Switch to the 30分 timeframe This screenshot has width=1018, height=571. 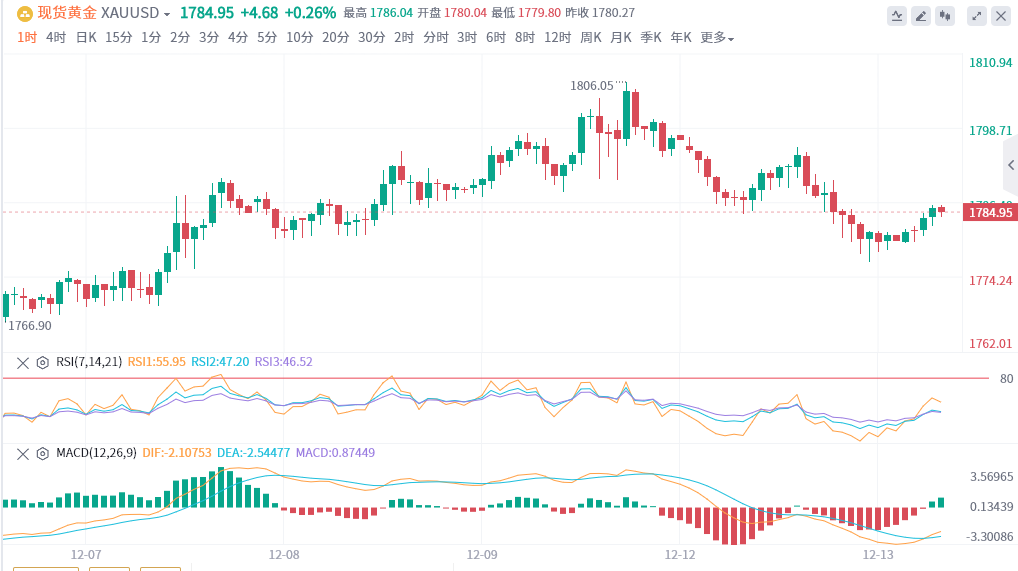pyautogui.click(x=371, y=38)
